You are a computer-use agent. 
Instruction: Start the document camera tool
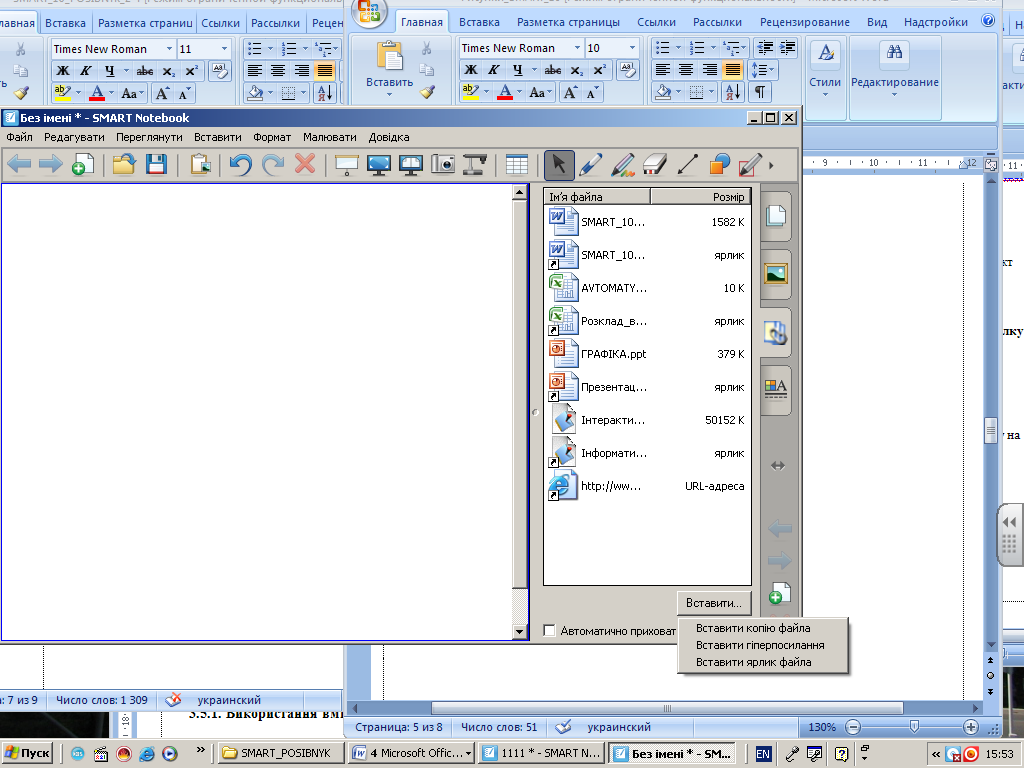475,165
